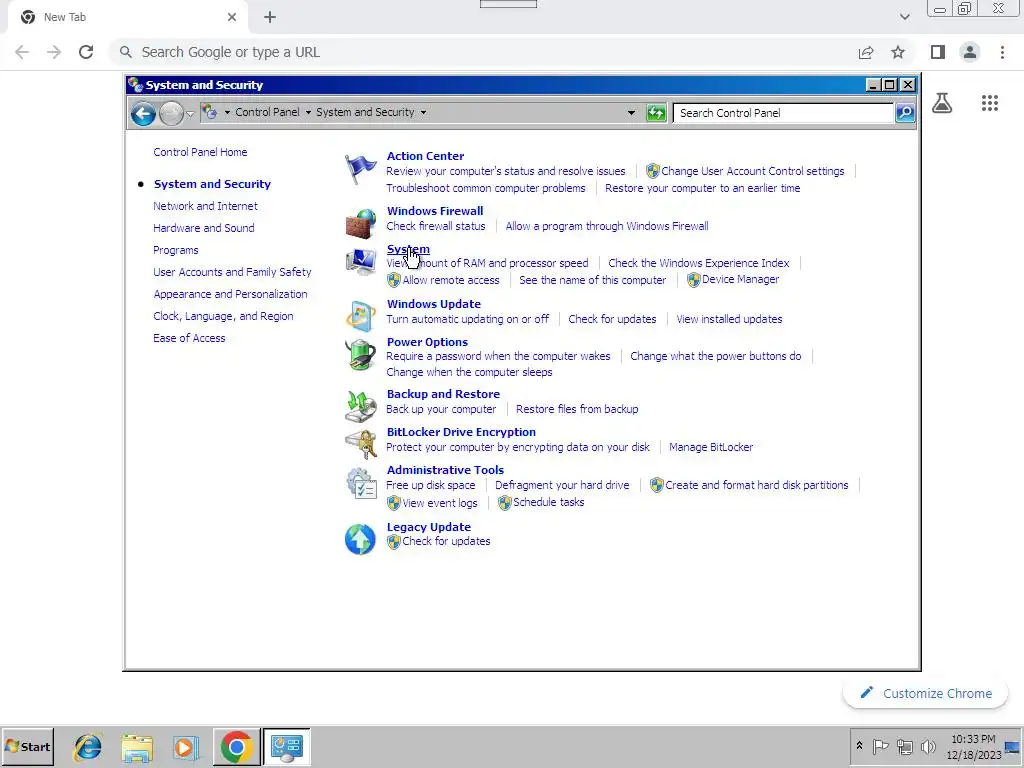
Task: Open the Start menu
Action: [27, 746]
